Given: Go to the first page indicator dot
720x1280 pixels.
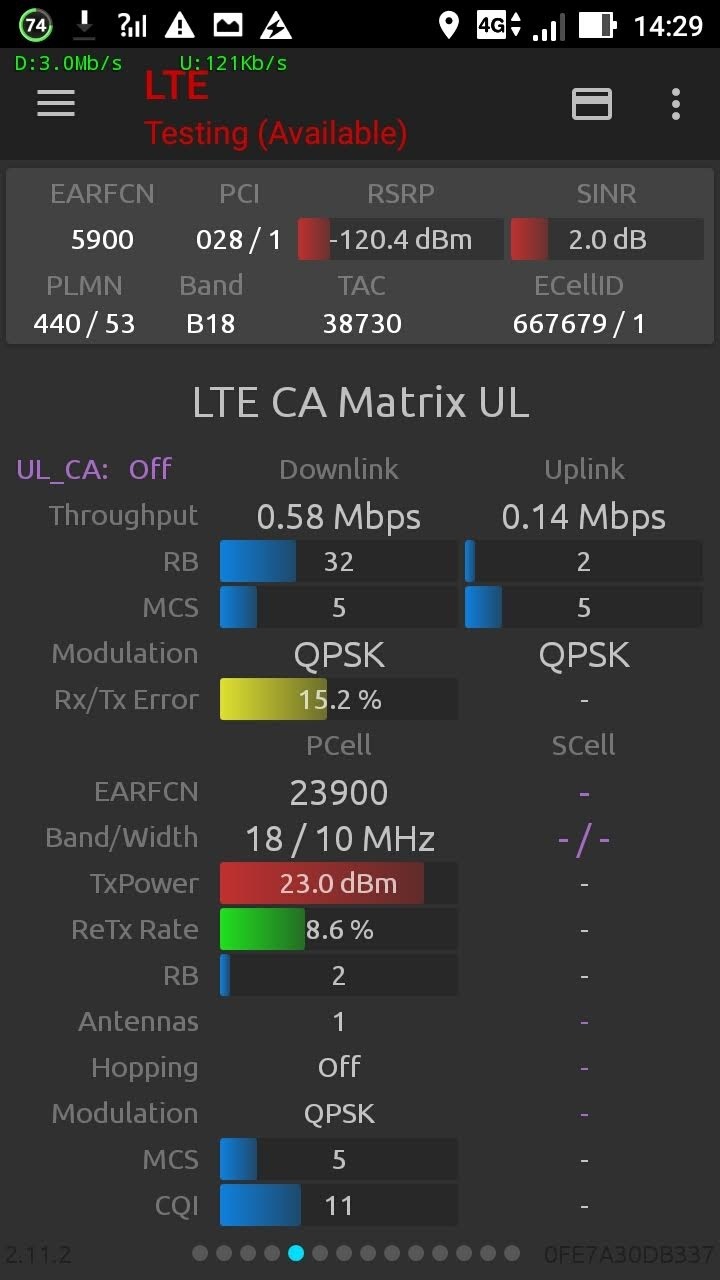Looking at the screenshot, I should (200, 1253).
